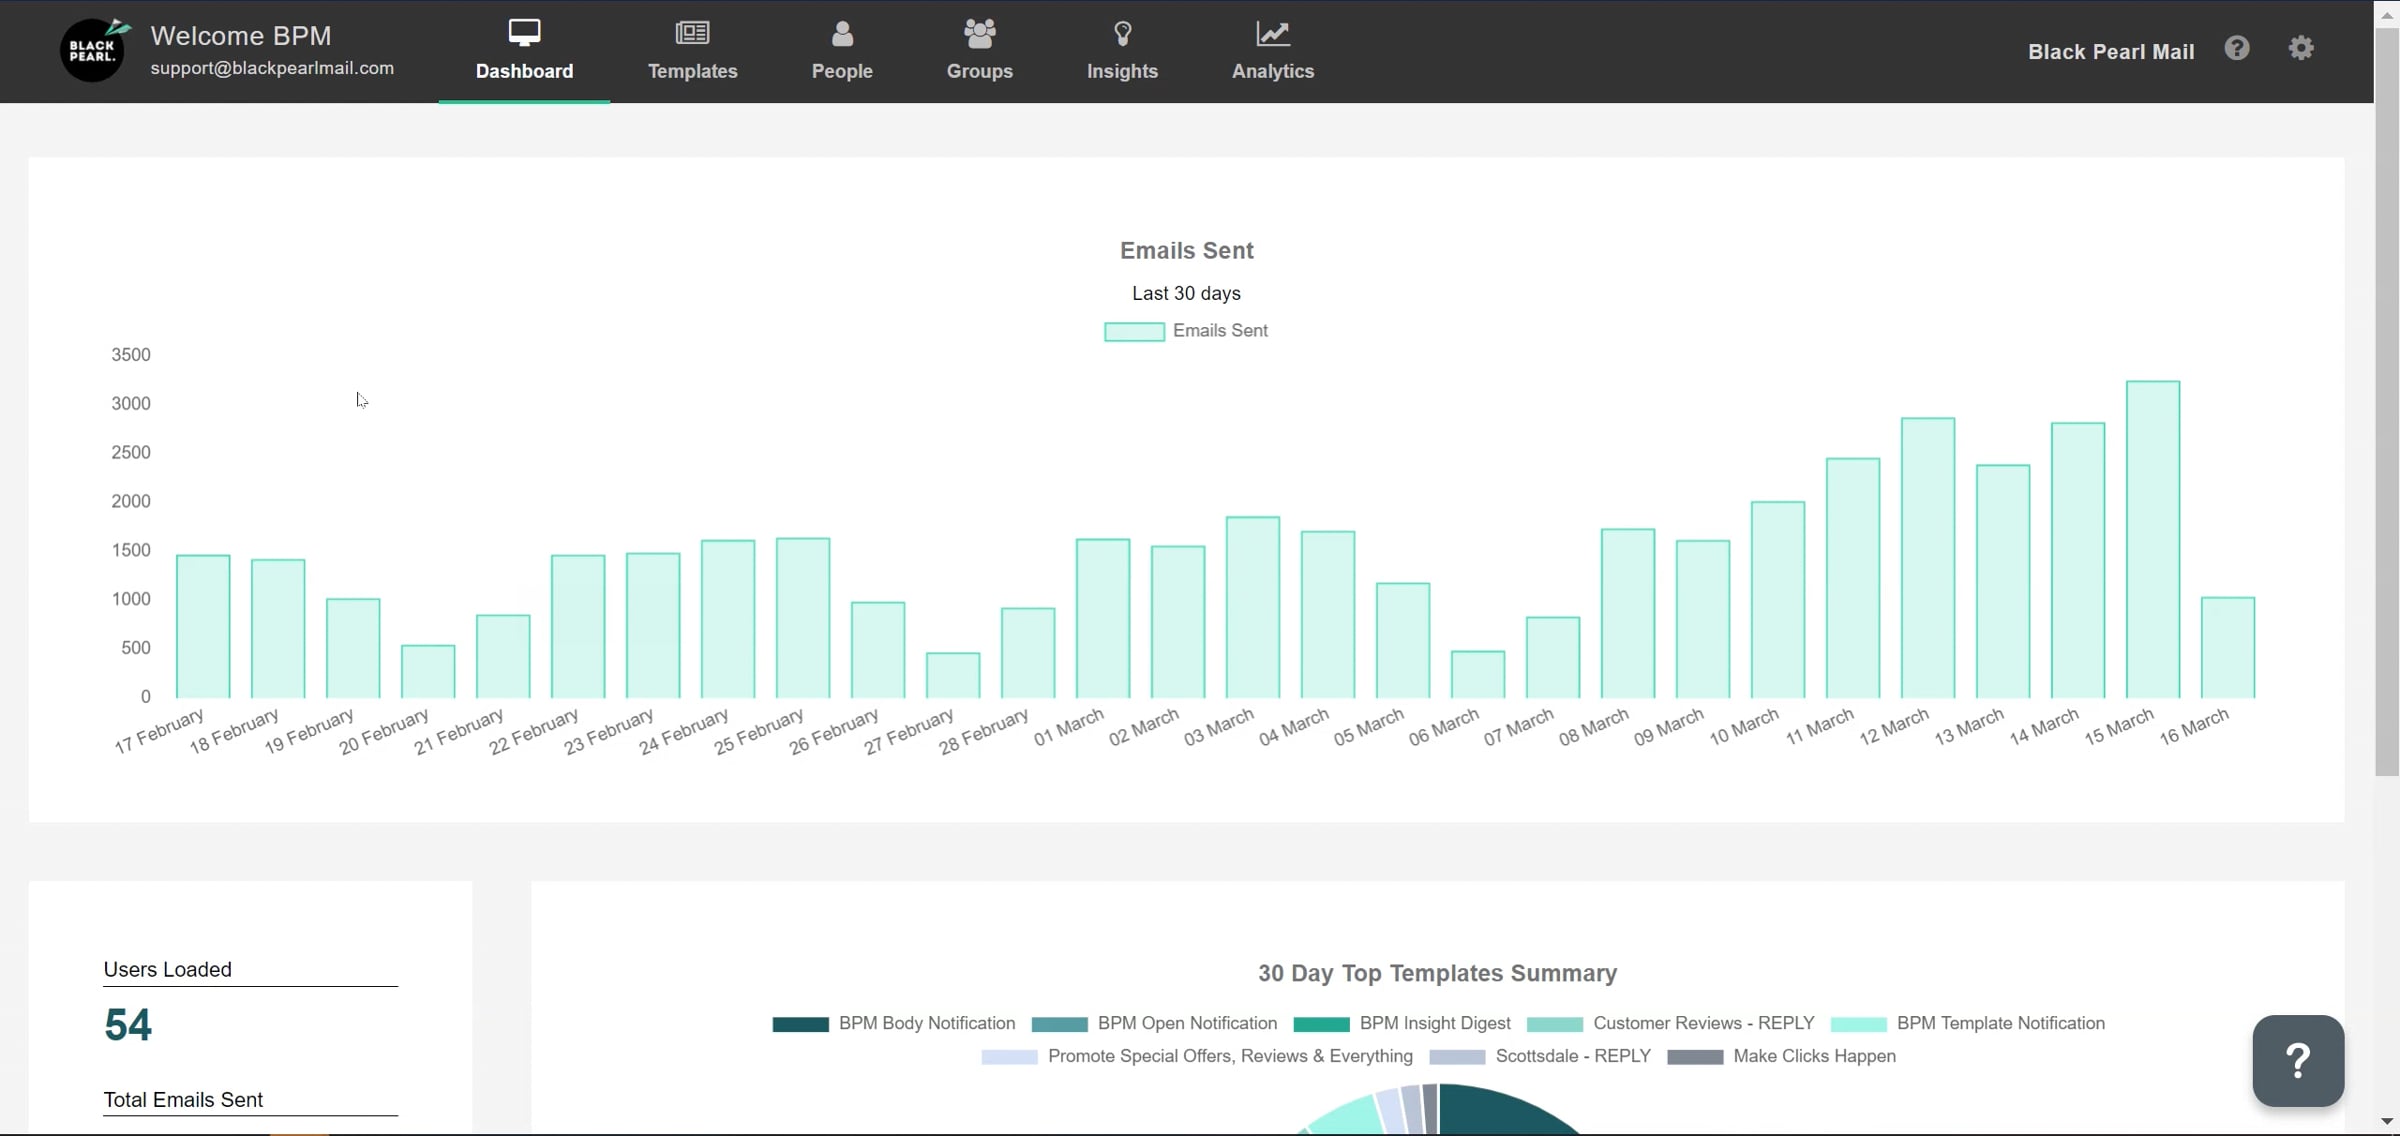2400x1136 pixels.
Task: Open the Analytics chart icon
Action: coord(1273,33)
